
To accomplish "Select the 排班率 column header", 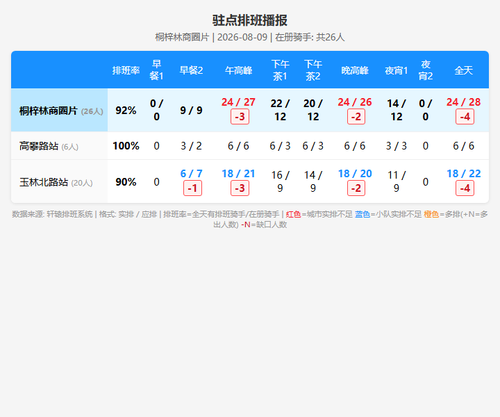I will 126,70.
